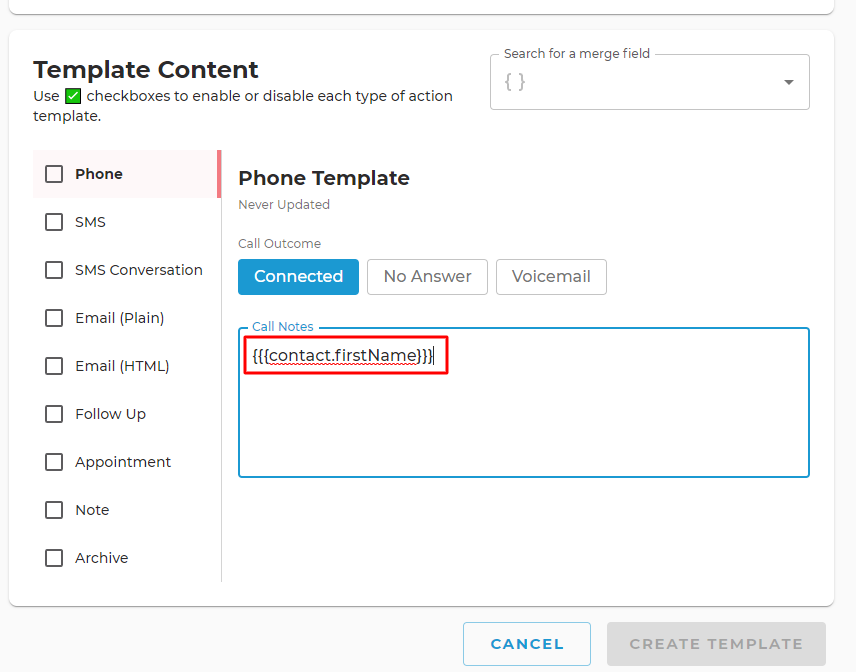Focus the Search for a merge field box

(650, 82)
